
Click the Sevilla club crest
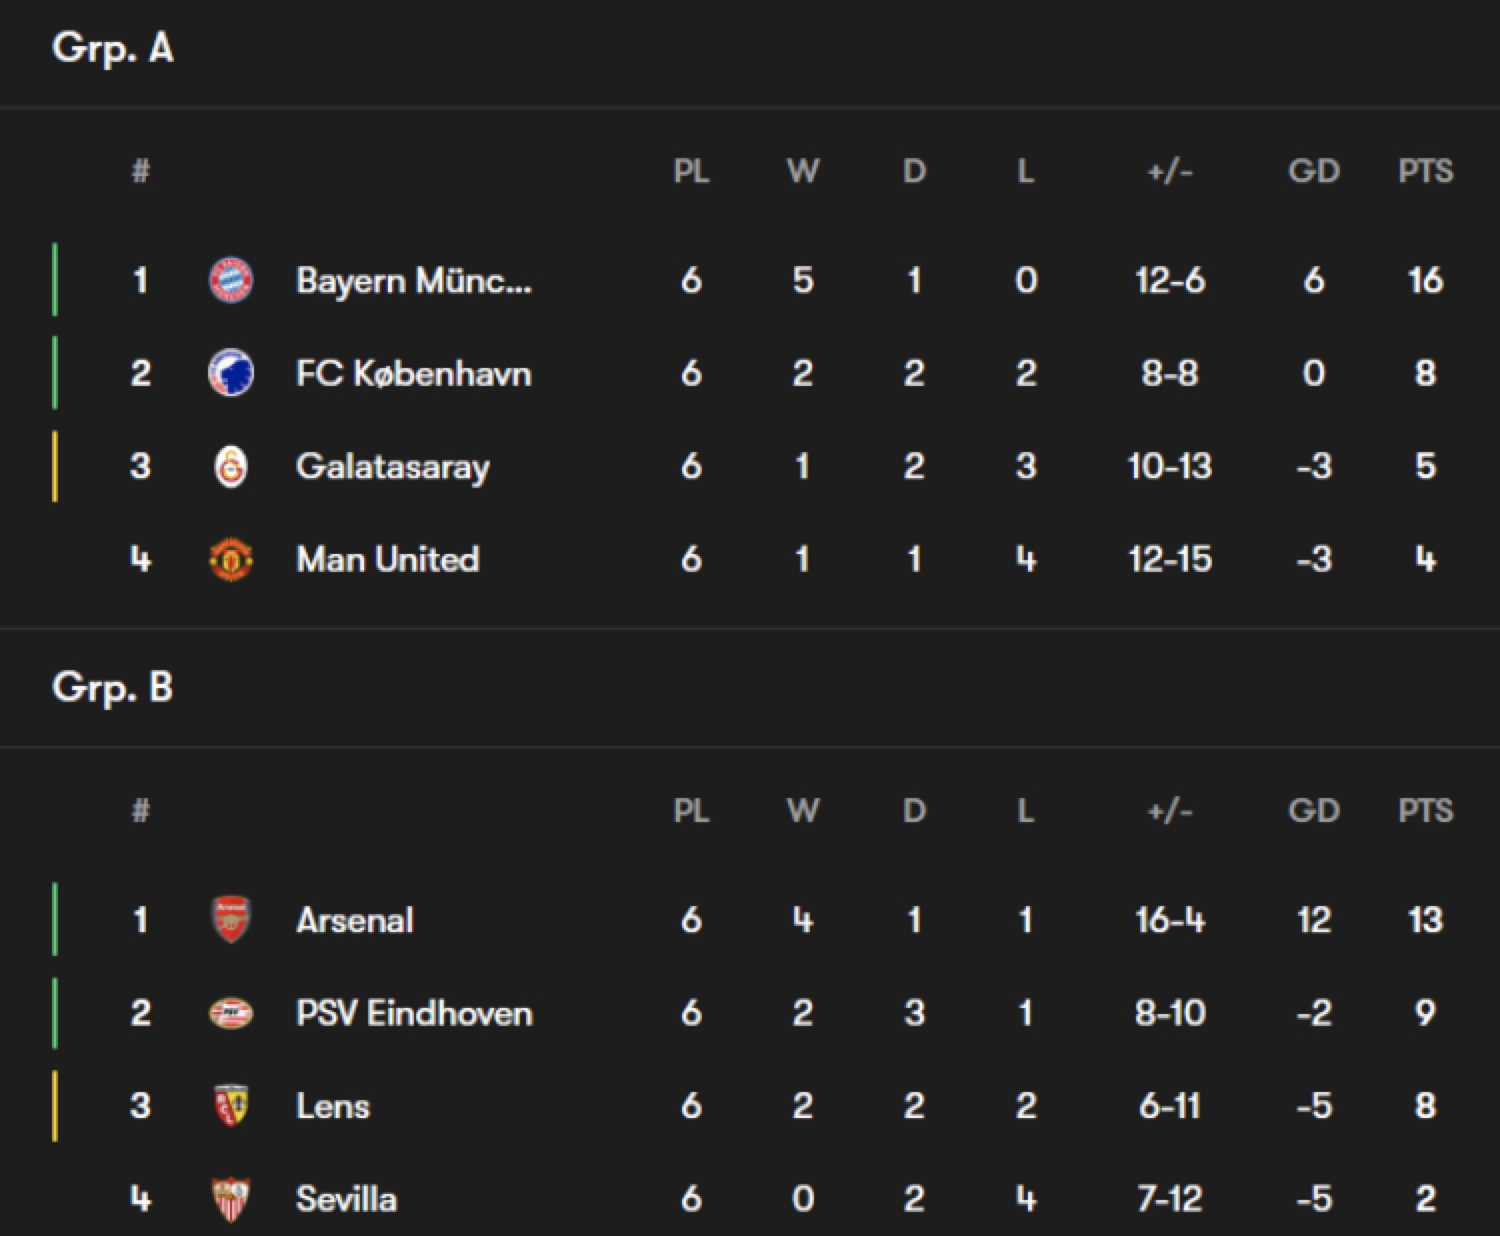[231, 1199]
